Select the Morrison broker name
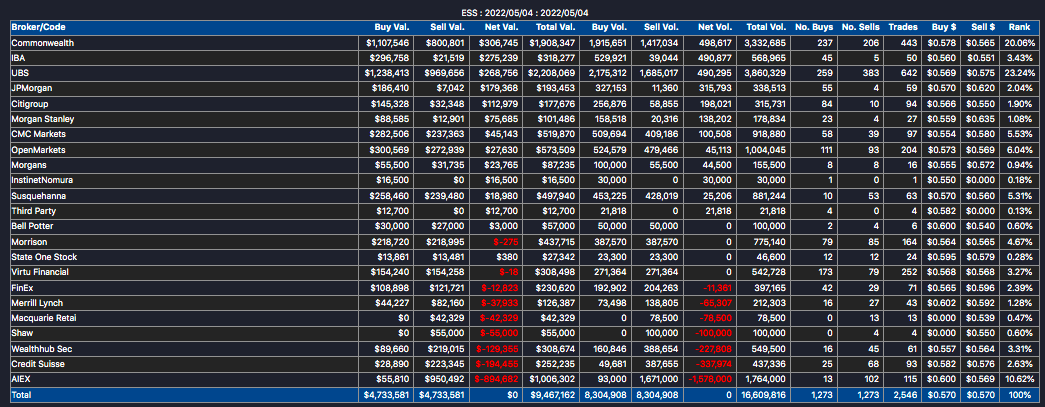 coord(29,242)
